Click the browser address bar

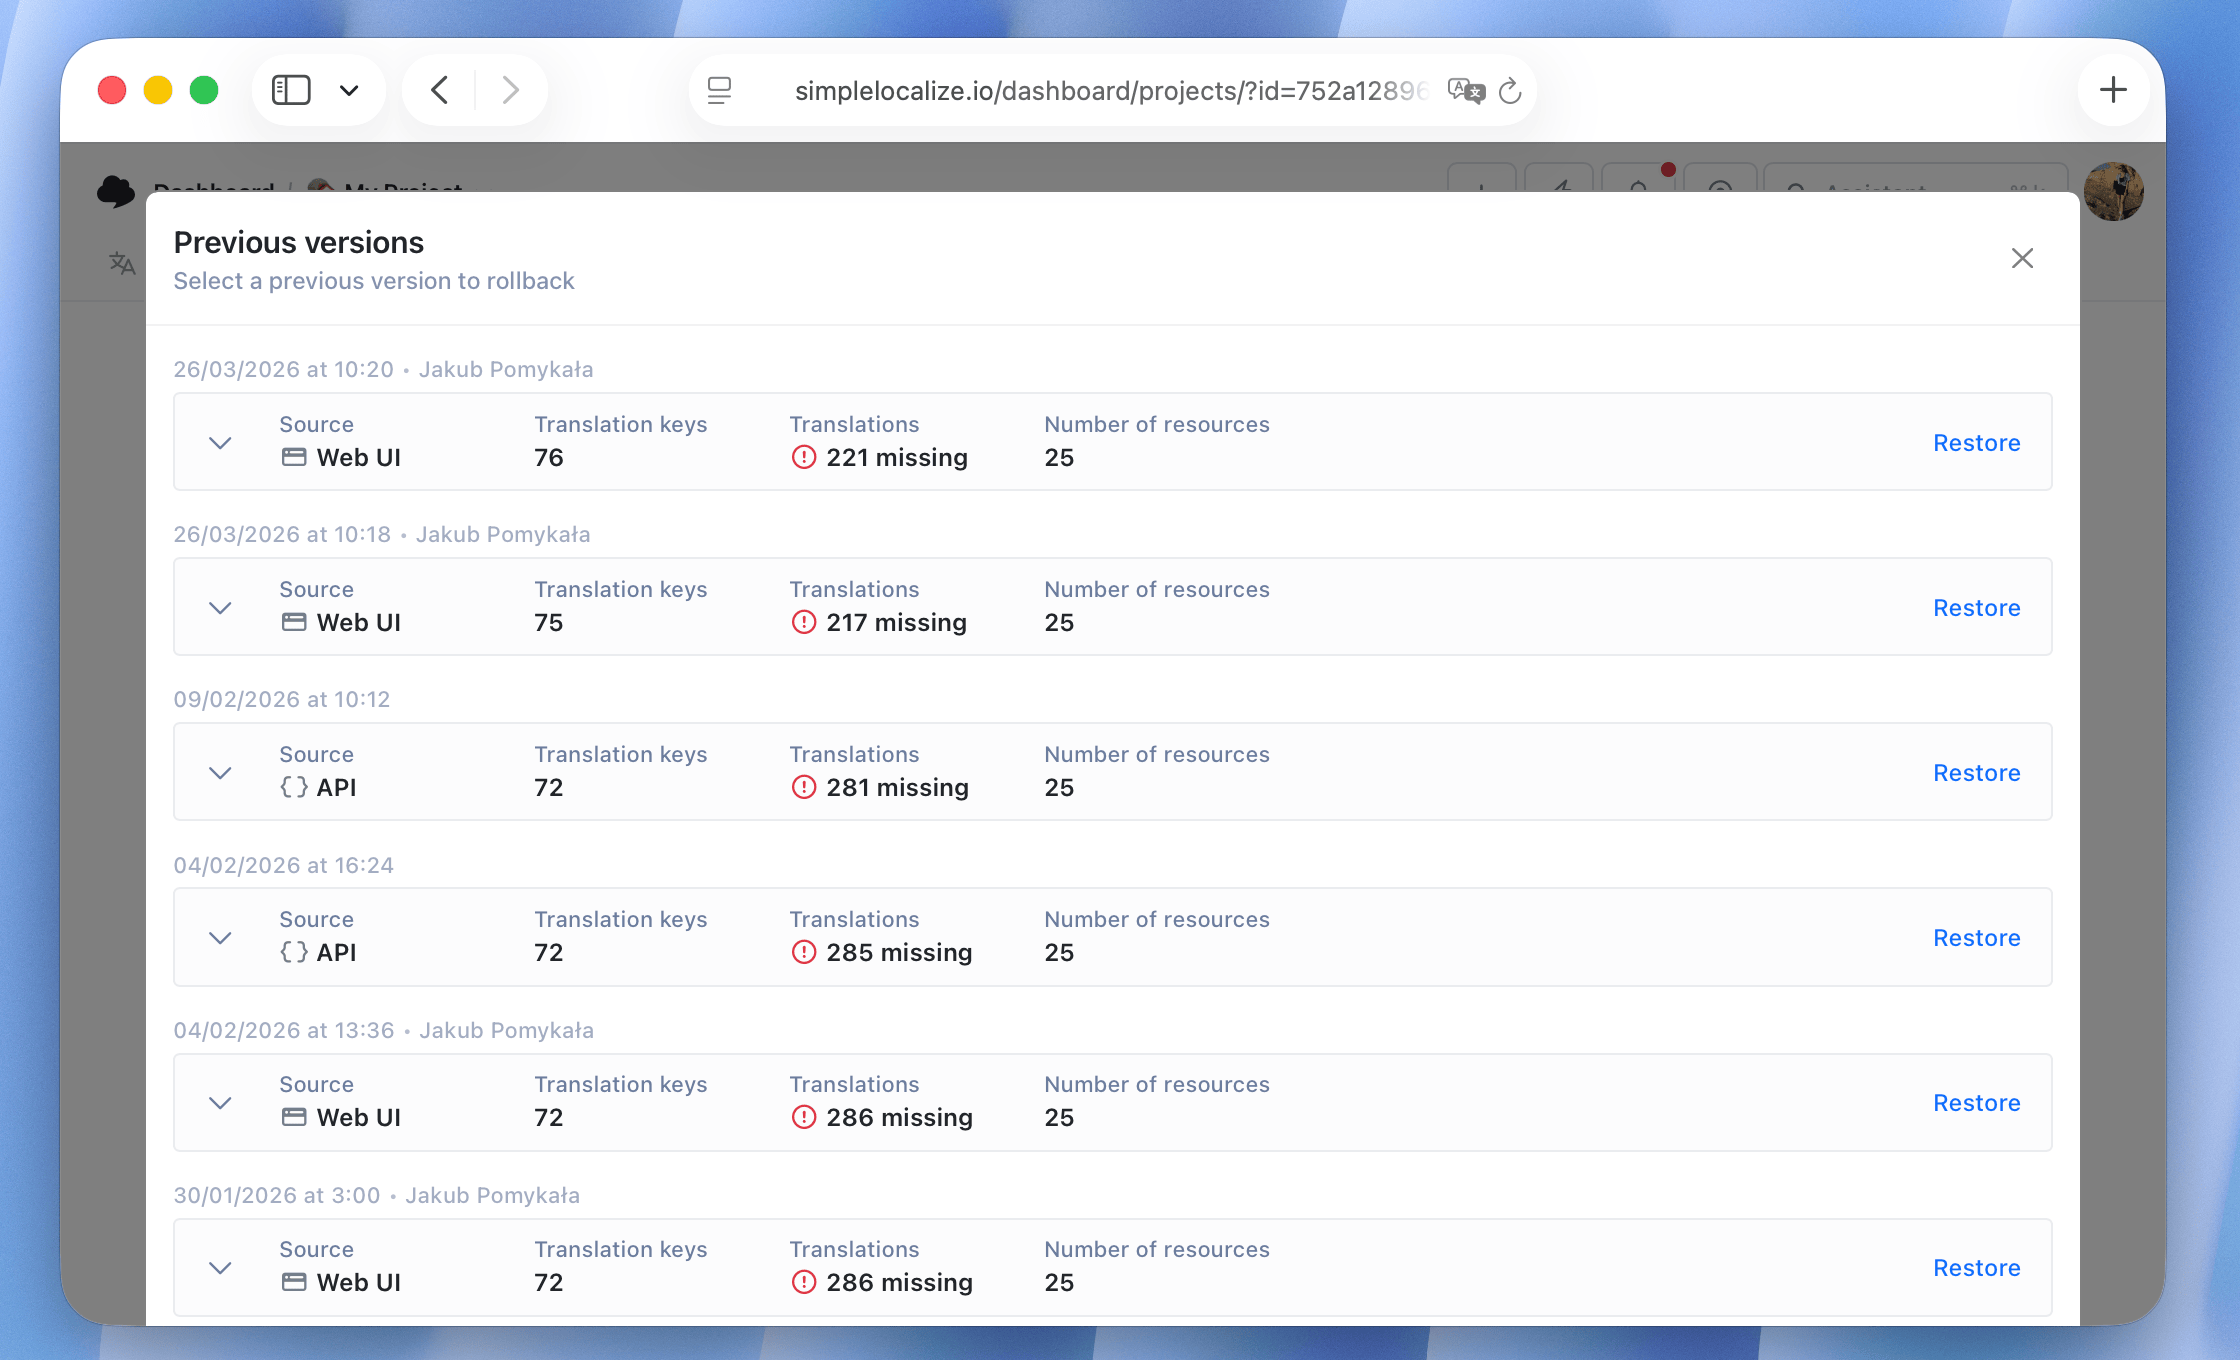click(1100, 90)
